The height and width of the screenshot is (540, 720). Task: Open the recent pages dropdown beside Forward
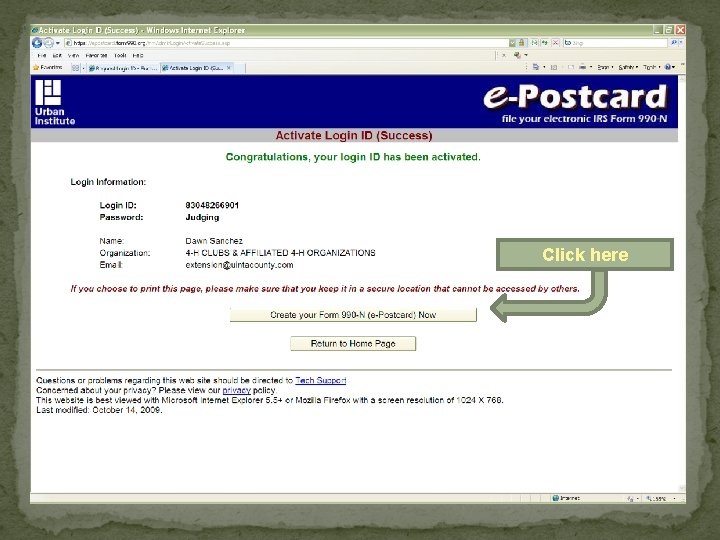click(x=57, y=43)
